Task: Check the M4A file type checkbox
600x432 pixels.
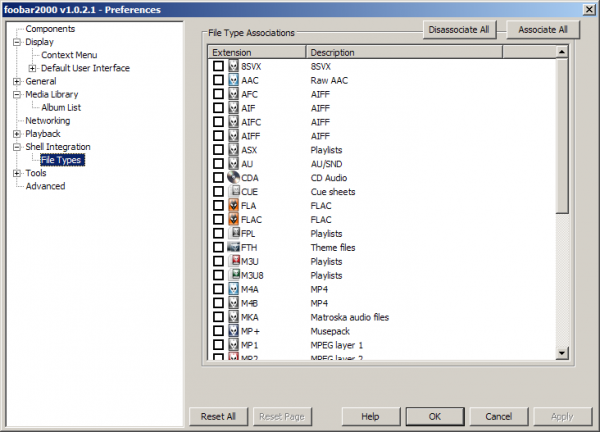Action: pyautogui.click(x=218, y=289)
